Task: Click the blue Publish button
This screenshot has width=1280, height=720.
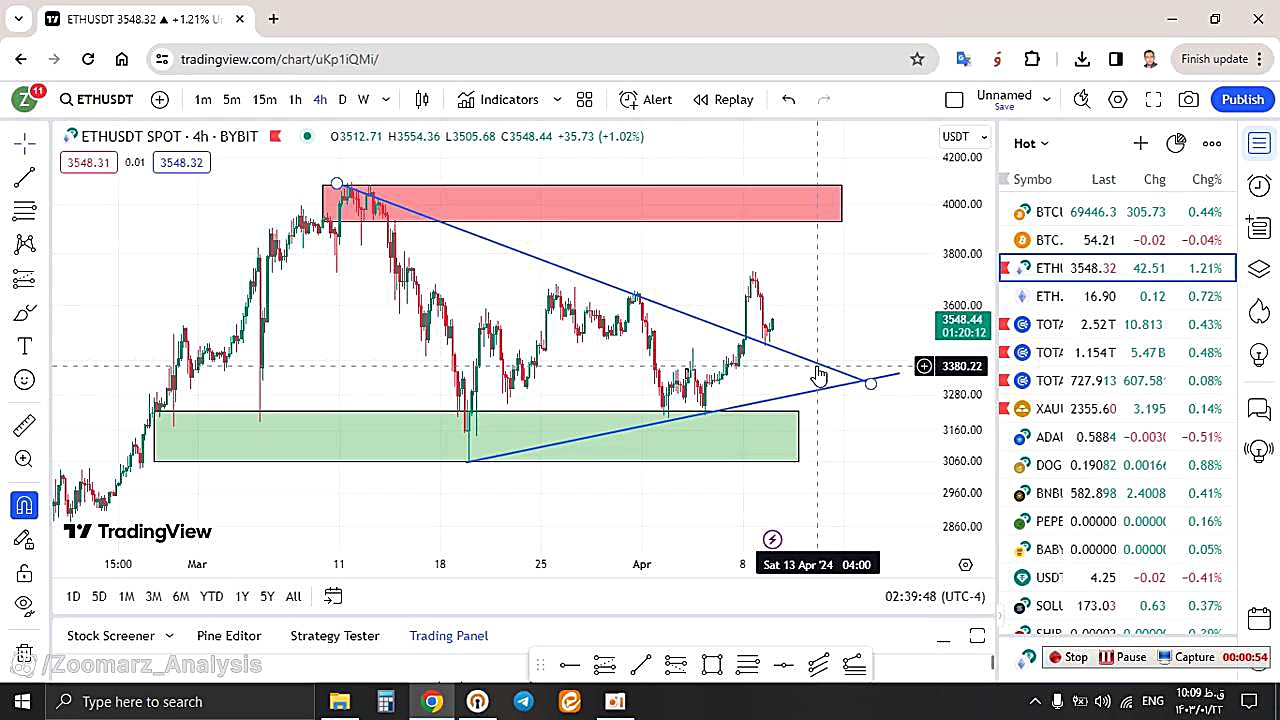Action: tap(1243, 99)
